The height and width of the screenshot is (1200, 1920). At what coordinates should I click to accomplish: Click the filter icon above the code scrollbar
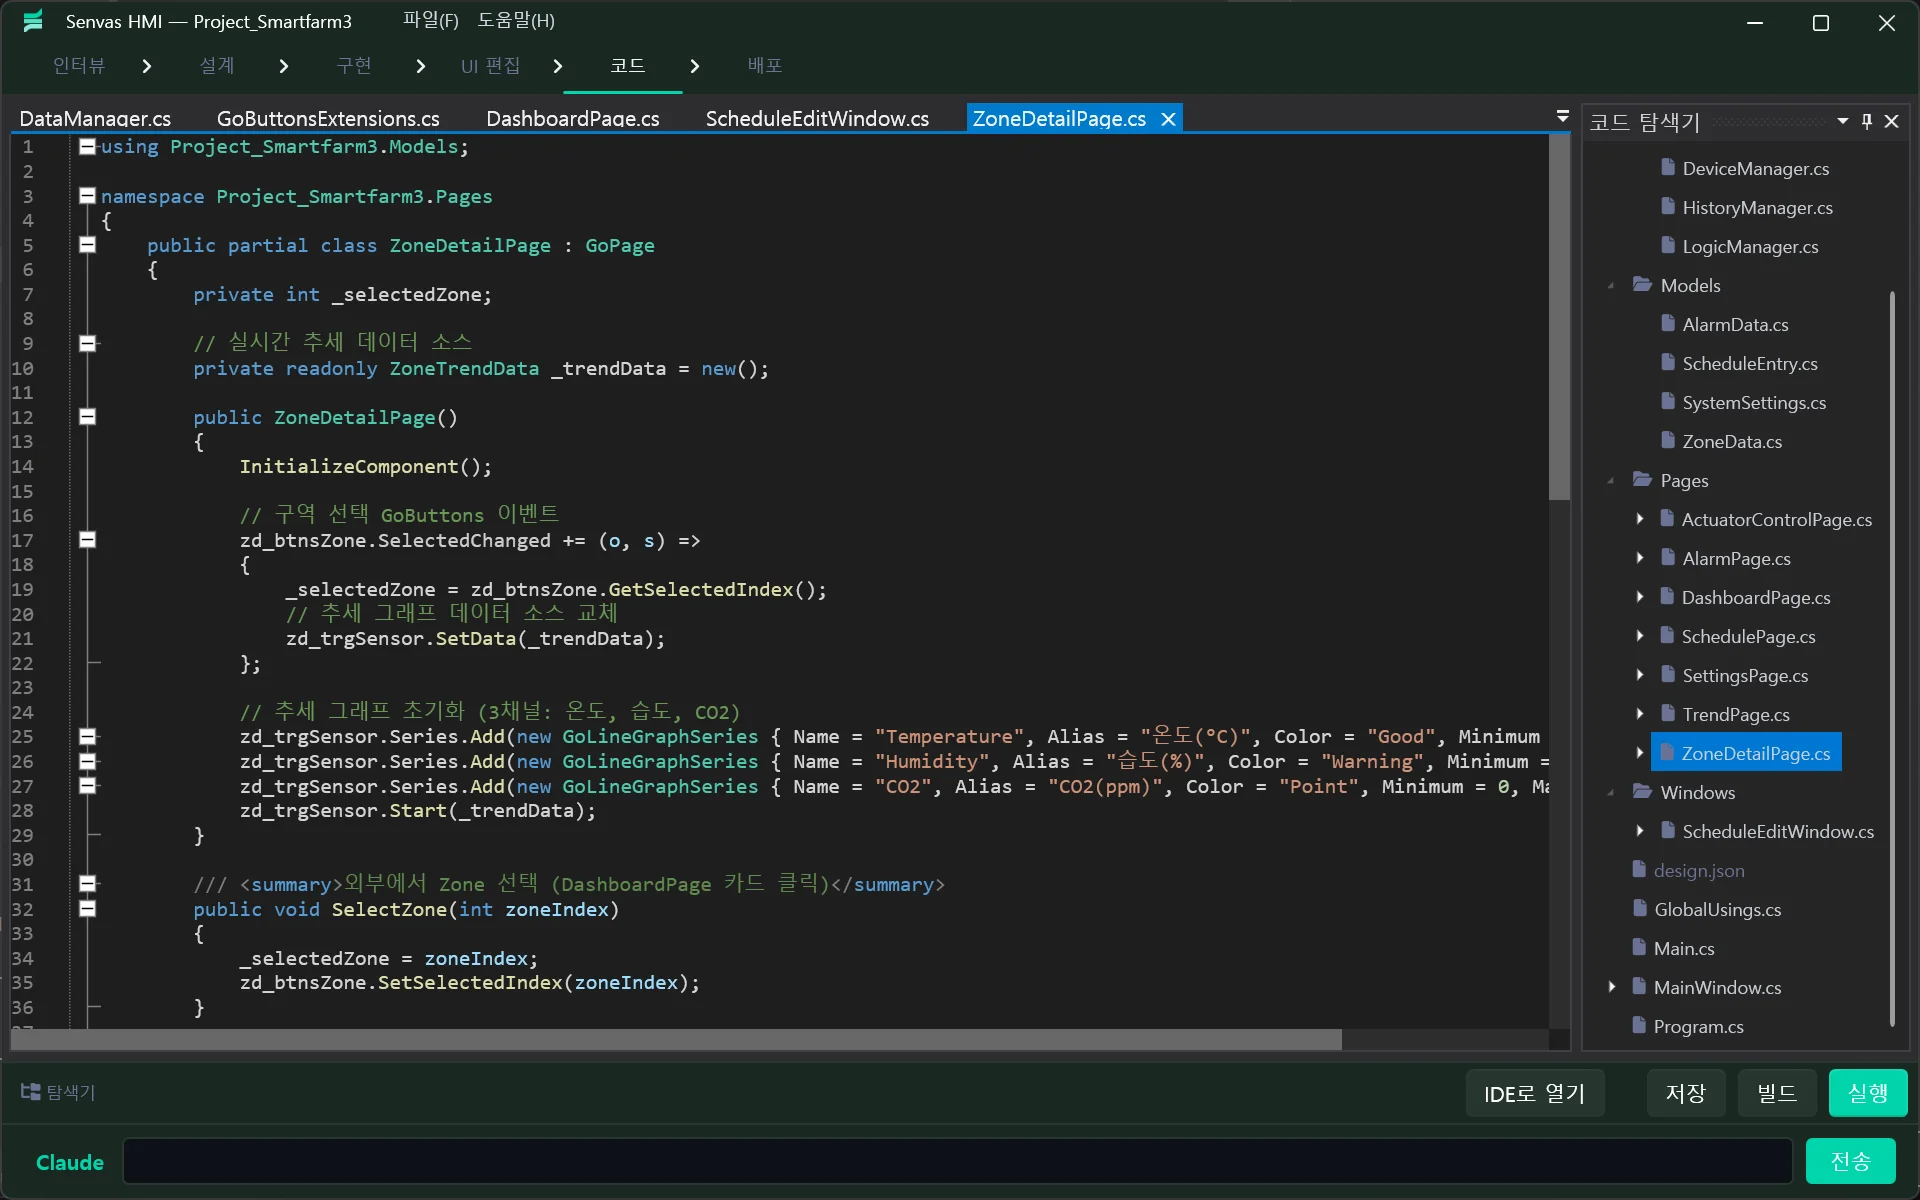[1562, 116]
